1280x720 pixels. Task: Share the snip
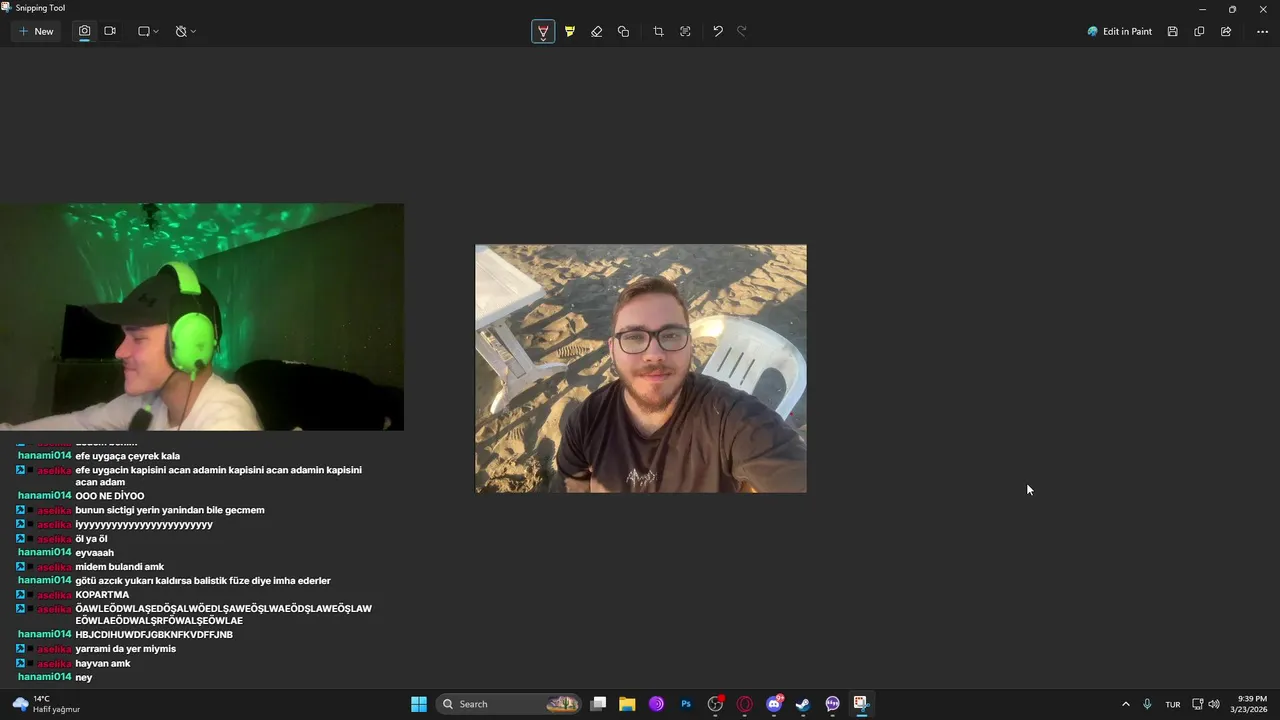click(x=1226, y=31)
